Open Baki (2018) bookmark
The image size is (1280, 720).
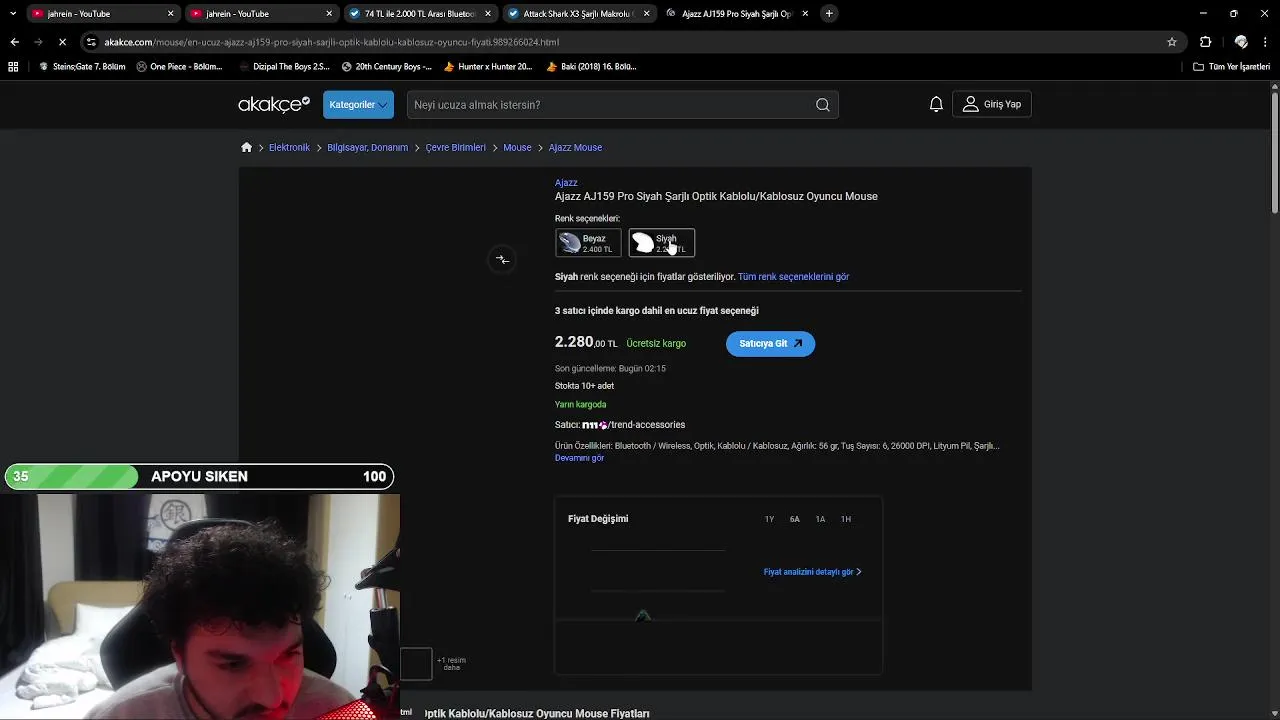pyautogui.click(x=591, y=67)
